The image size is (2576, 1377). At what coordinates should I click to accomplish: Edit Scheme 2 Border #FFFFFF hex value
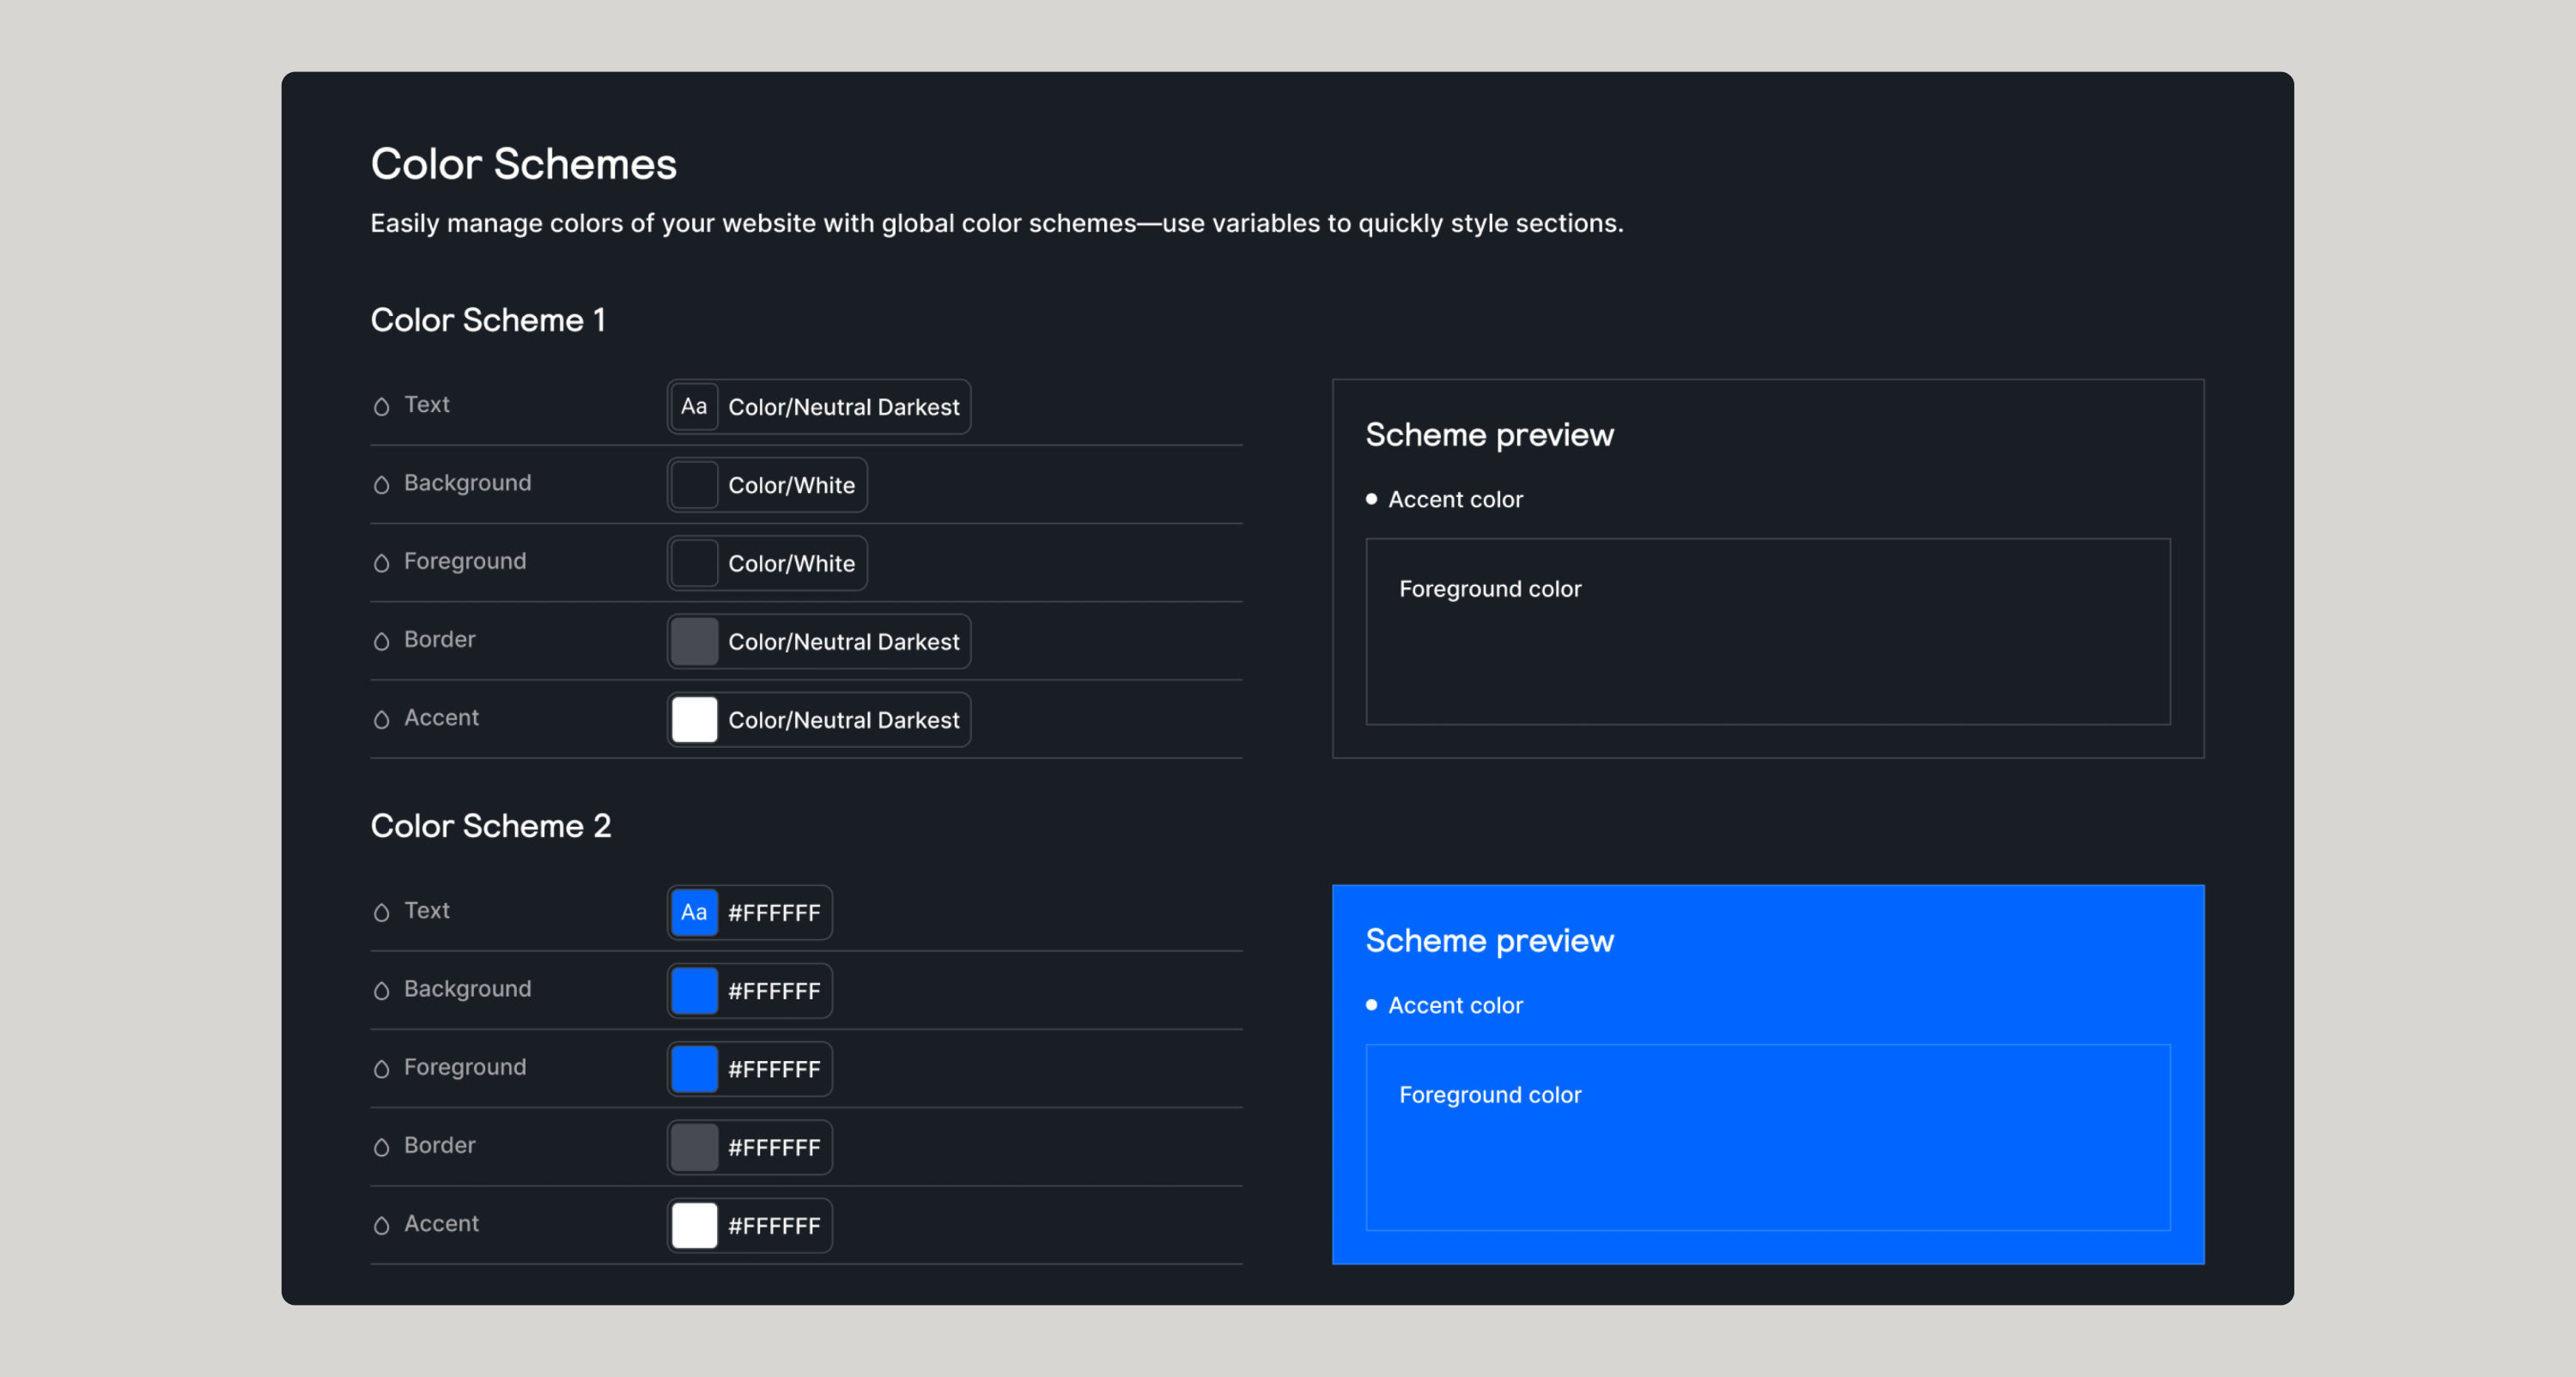(774, 1147)
